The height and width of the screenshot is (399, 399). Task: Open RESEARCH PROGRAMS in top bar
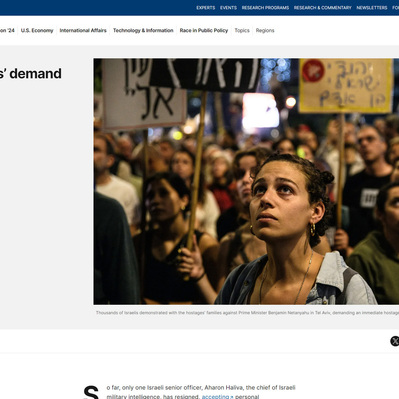coord(265,8)
